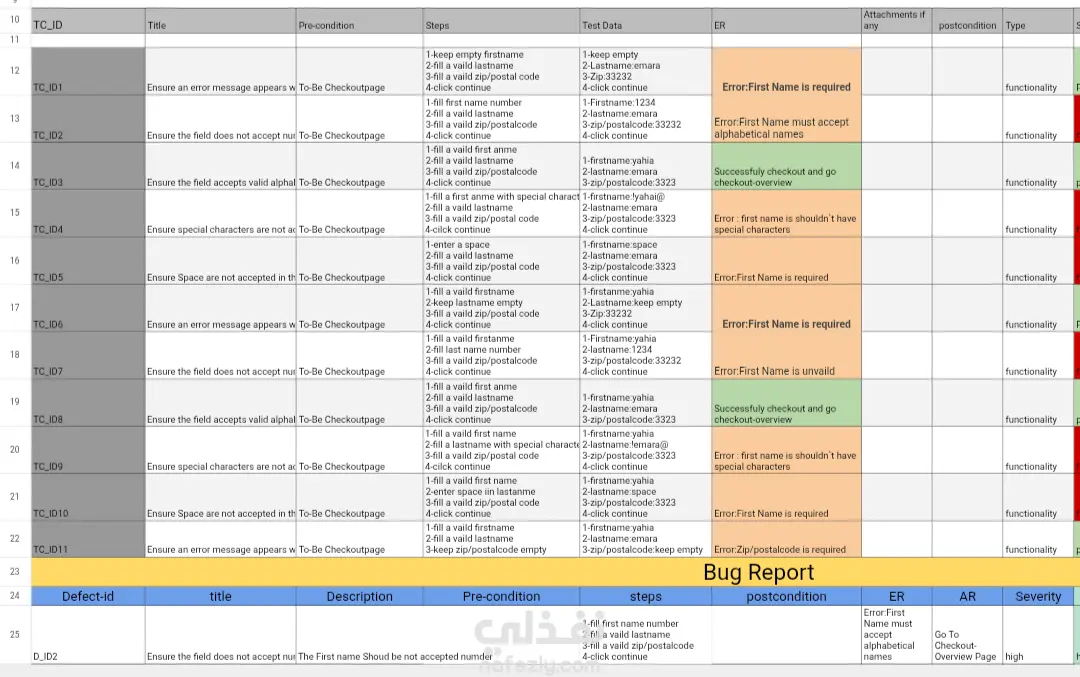Select the row 15 number header
Viewport: 1080px width, 677px height.
(x=15, y=213)
